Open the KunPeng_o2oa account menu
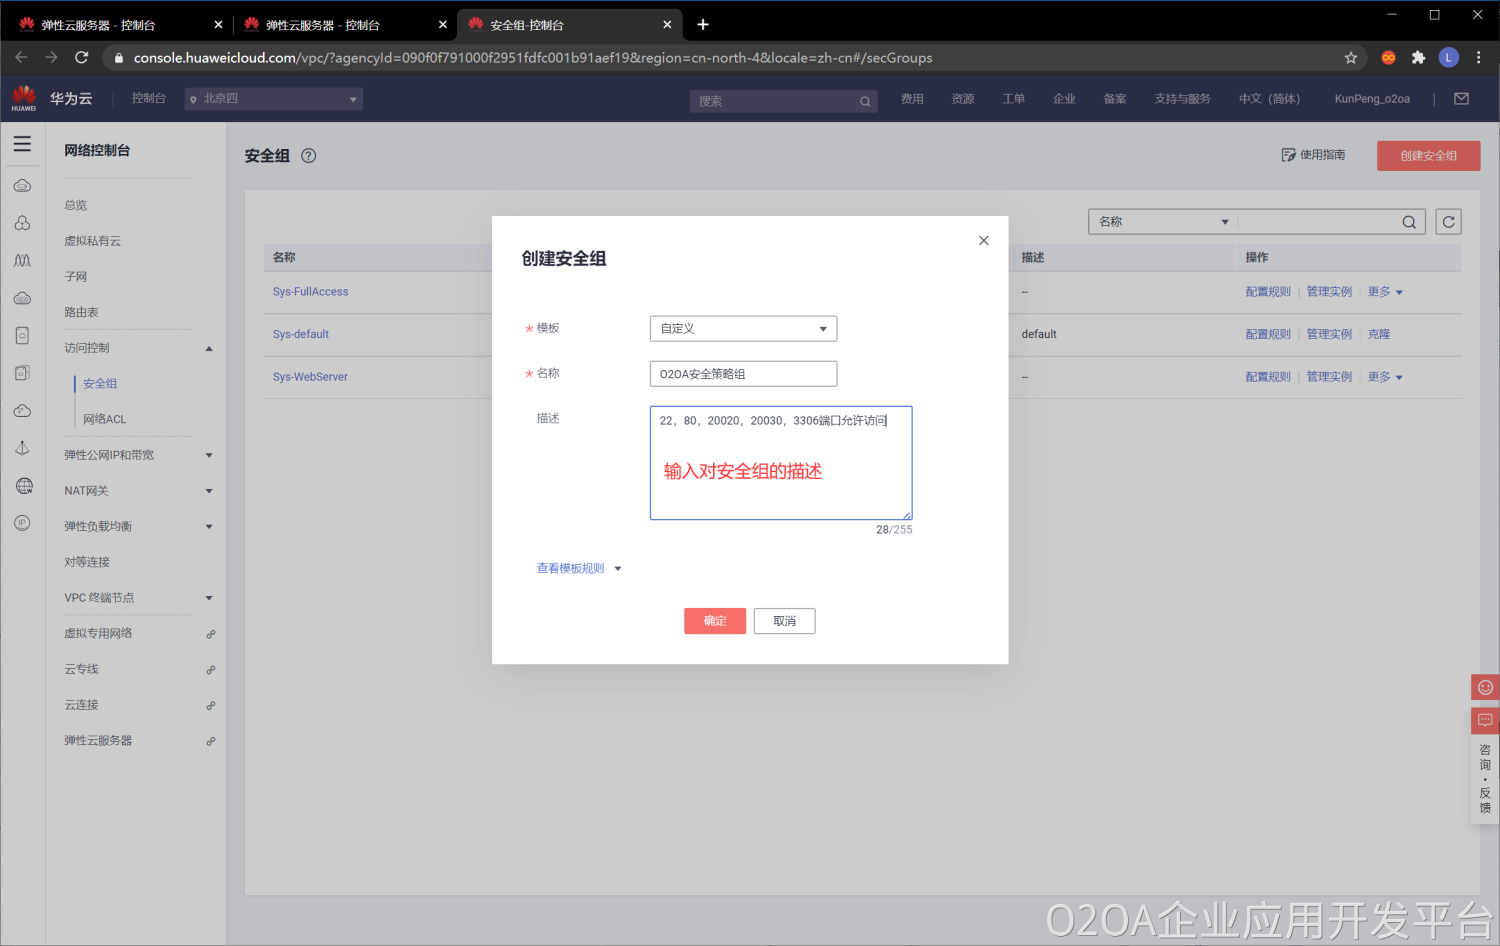1500x946 pixels. click(1372, 99)
